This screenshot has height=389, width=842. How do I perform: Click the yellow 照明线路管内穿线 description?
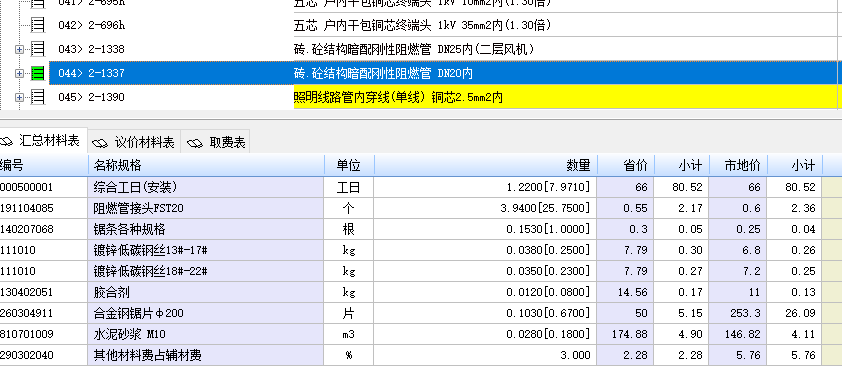point(398,97)
